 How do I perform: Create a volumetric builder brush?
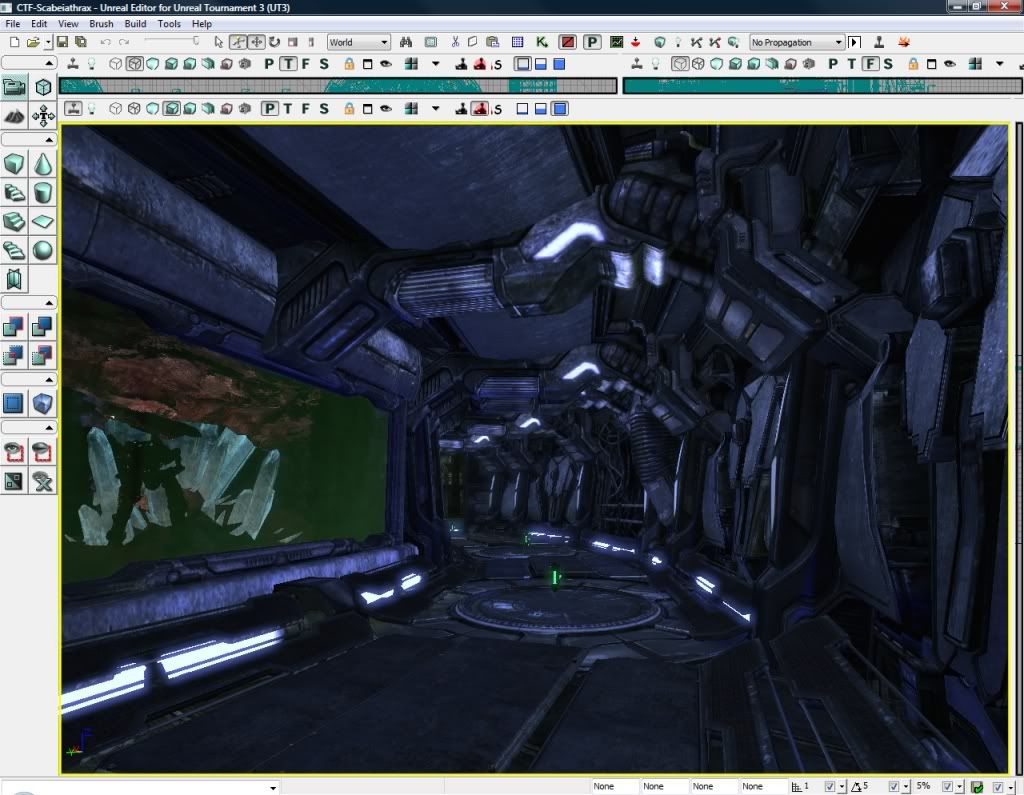14,279
